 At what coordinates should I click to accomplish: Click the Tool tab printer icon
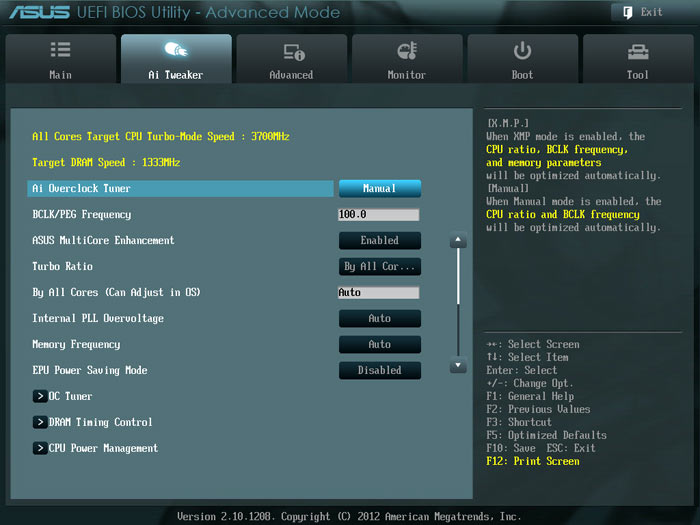[638, 51]
